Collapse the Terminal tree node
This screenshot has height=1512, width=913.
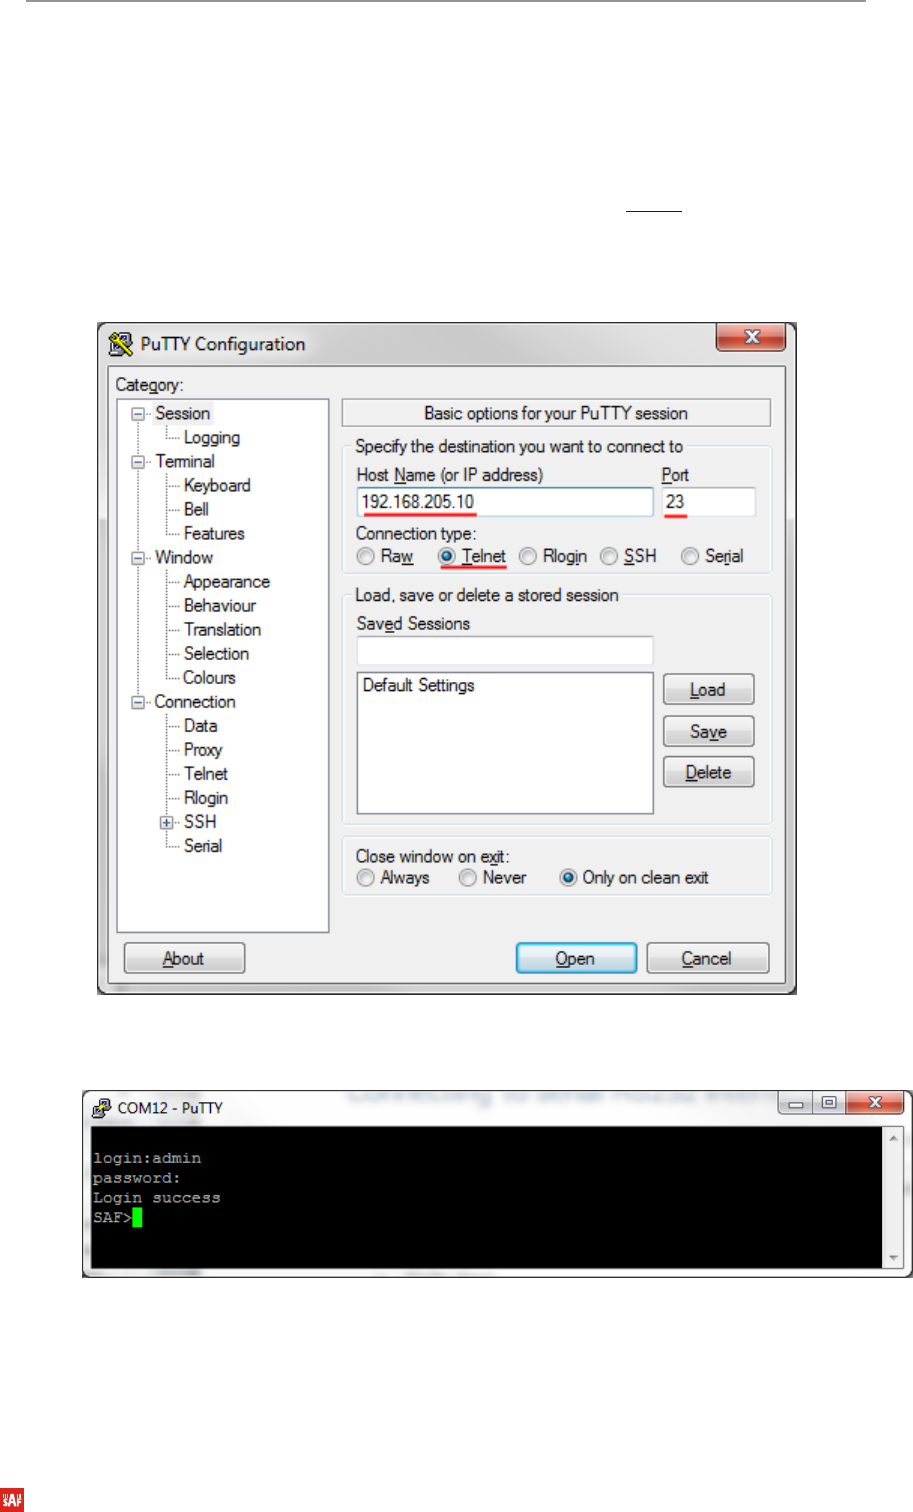tap(138, 462)
